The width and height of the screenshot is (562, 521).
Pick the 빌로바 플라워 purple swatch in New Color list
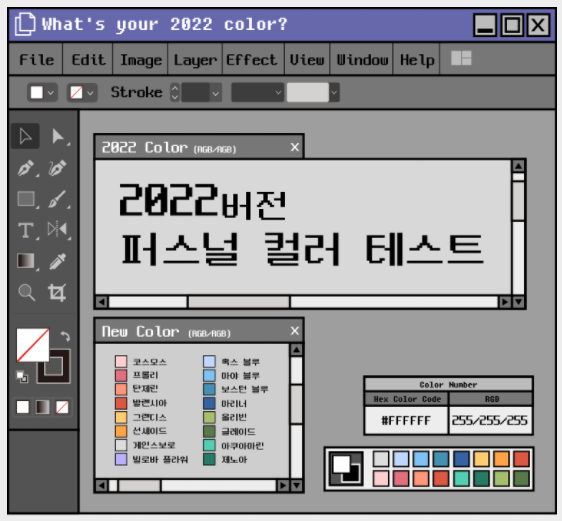121,459
